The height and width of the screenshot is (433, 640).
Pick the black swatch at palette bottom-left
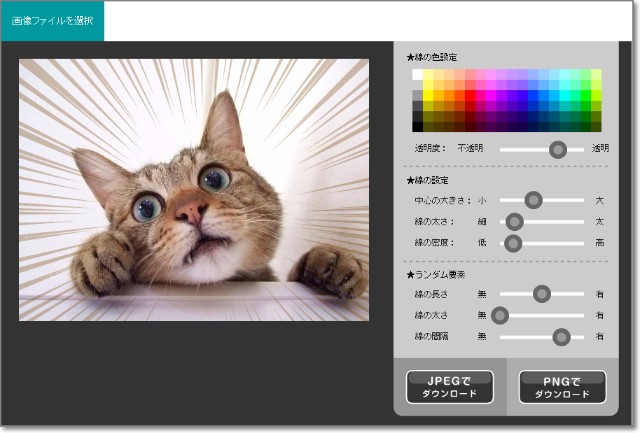(x=417, y=126)
